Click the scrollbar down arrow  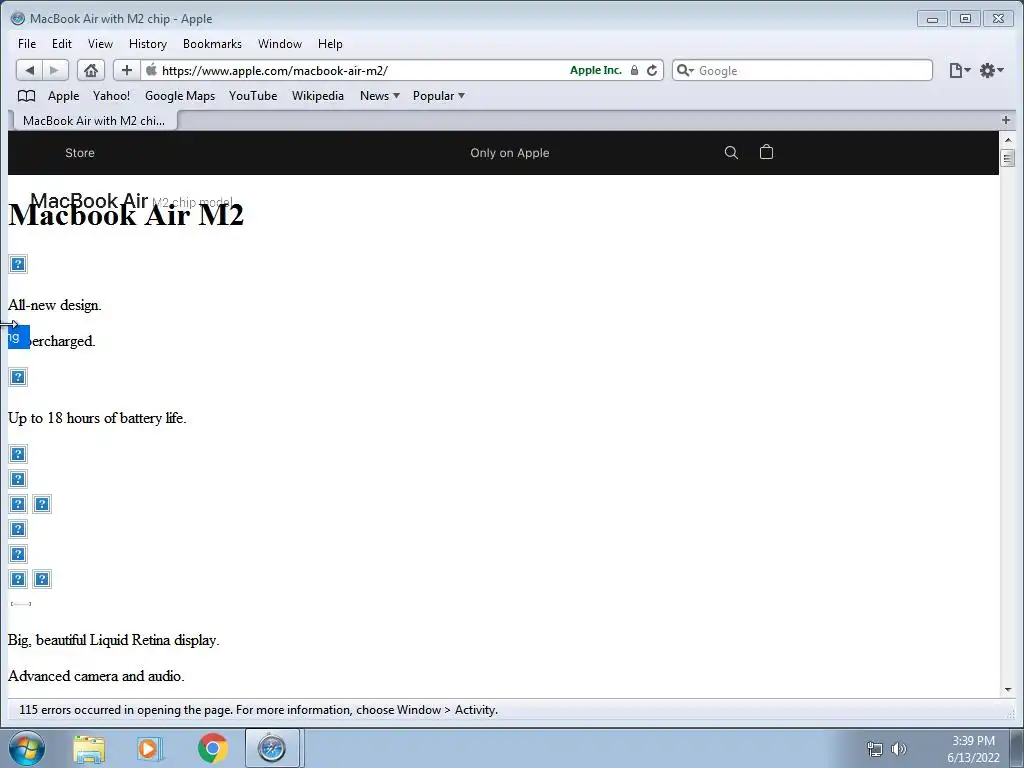pyautogui.click(x=1008, y=690)
